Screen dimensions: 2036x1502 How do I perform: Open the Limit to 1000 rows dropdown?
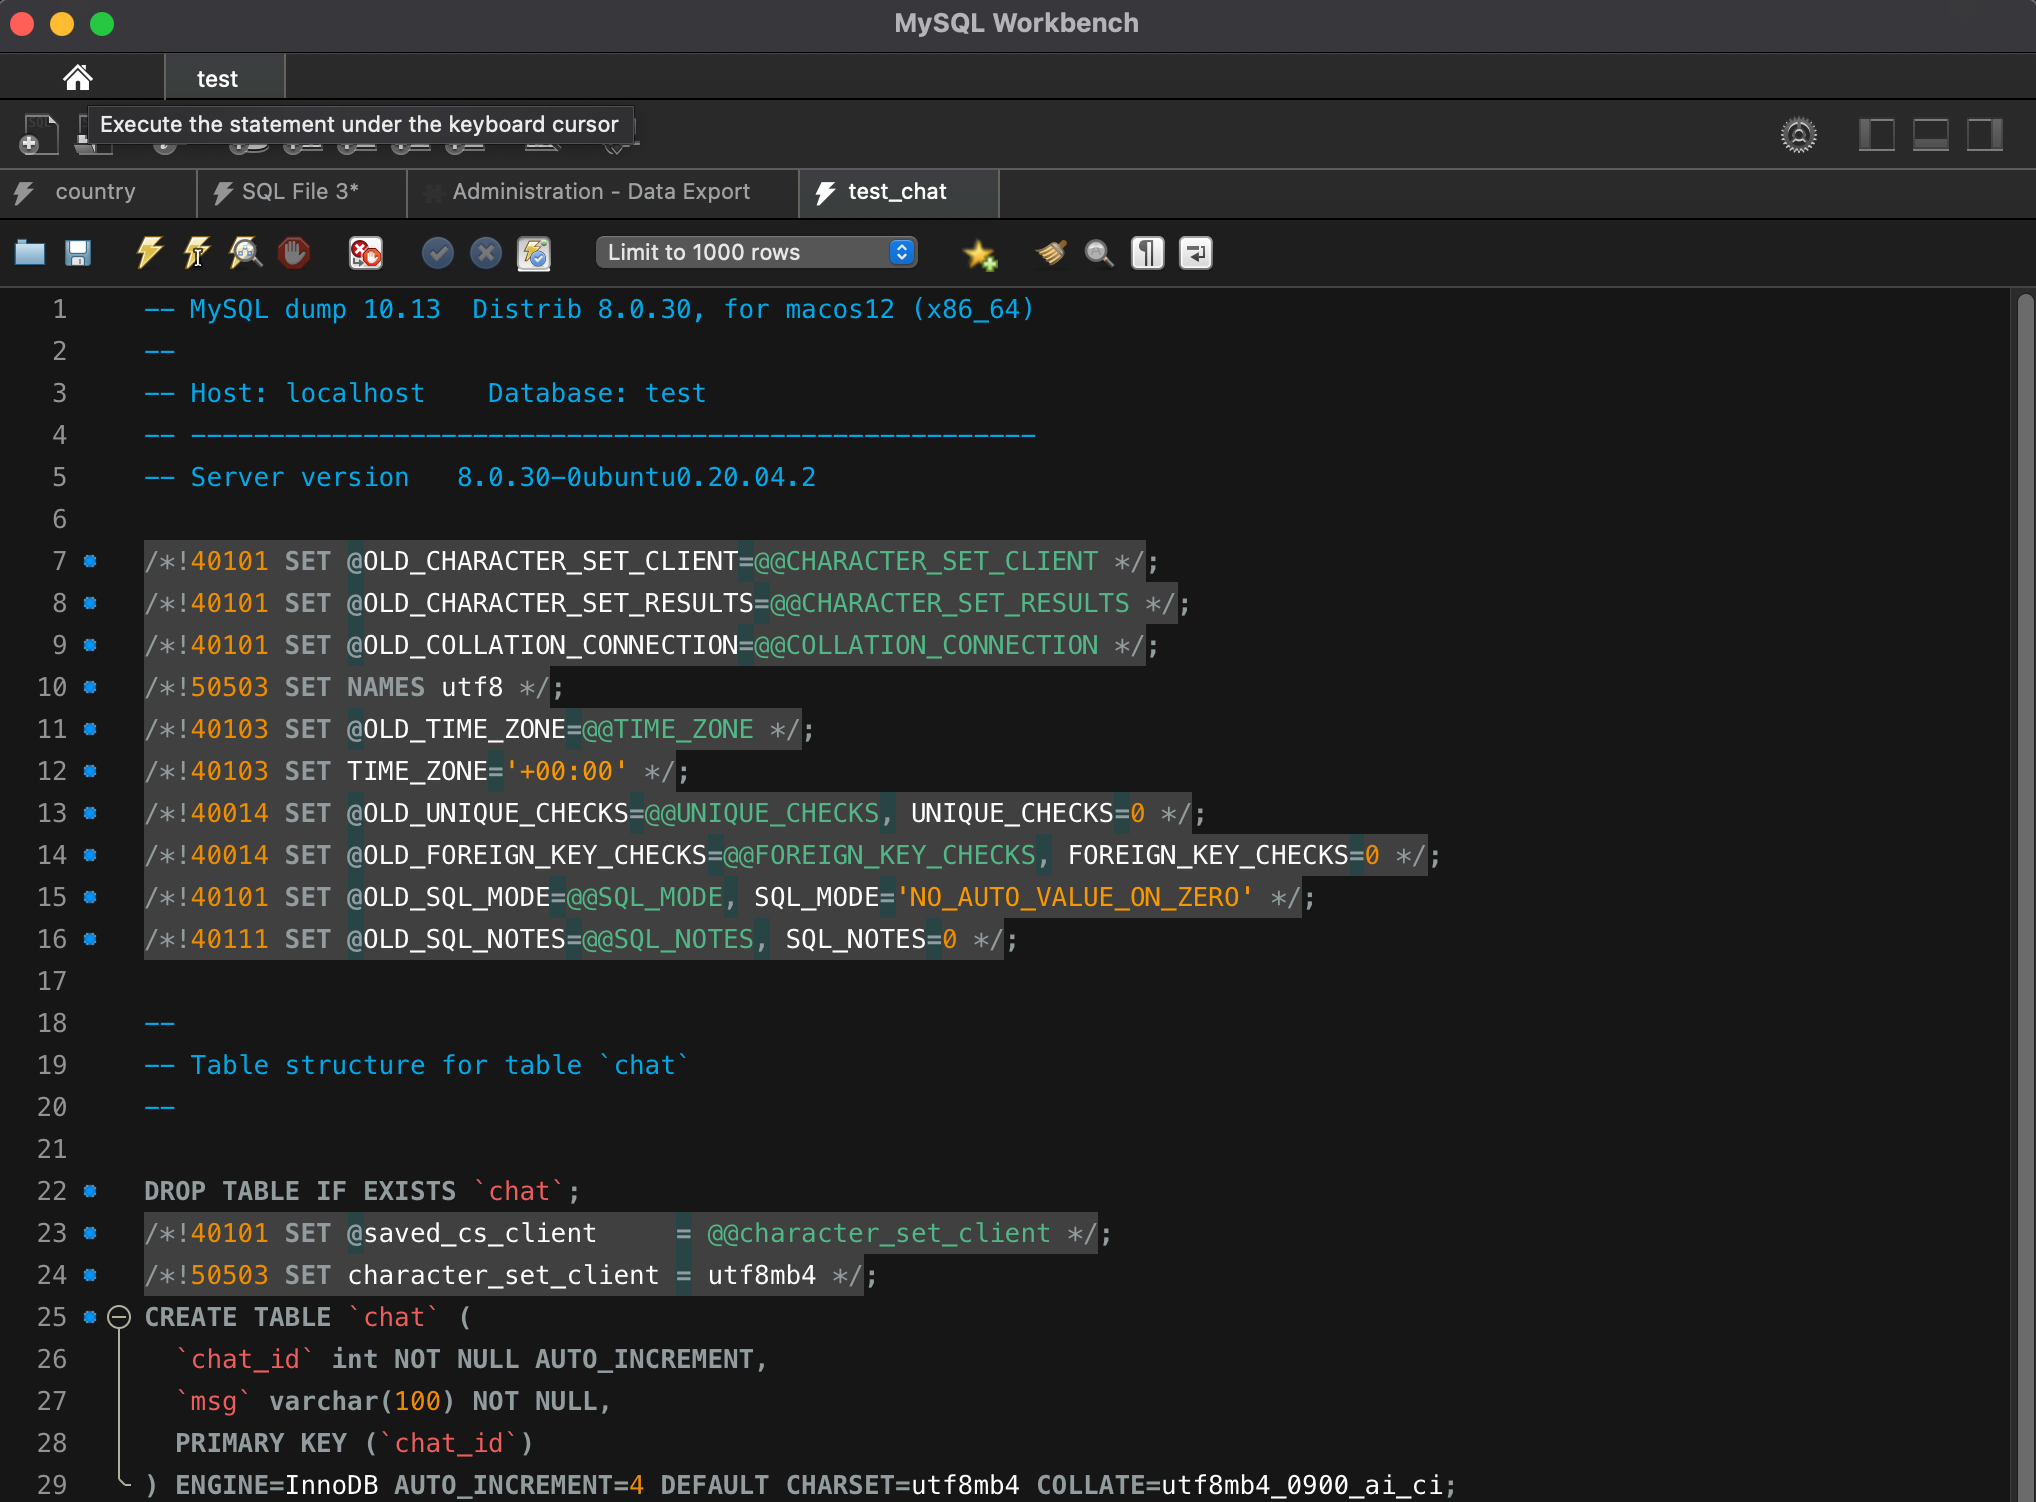click(756, 252)
